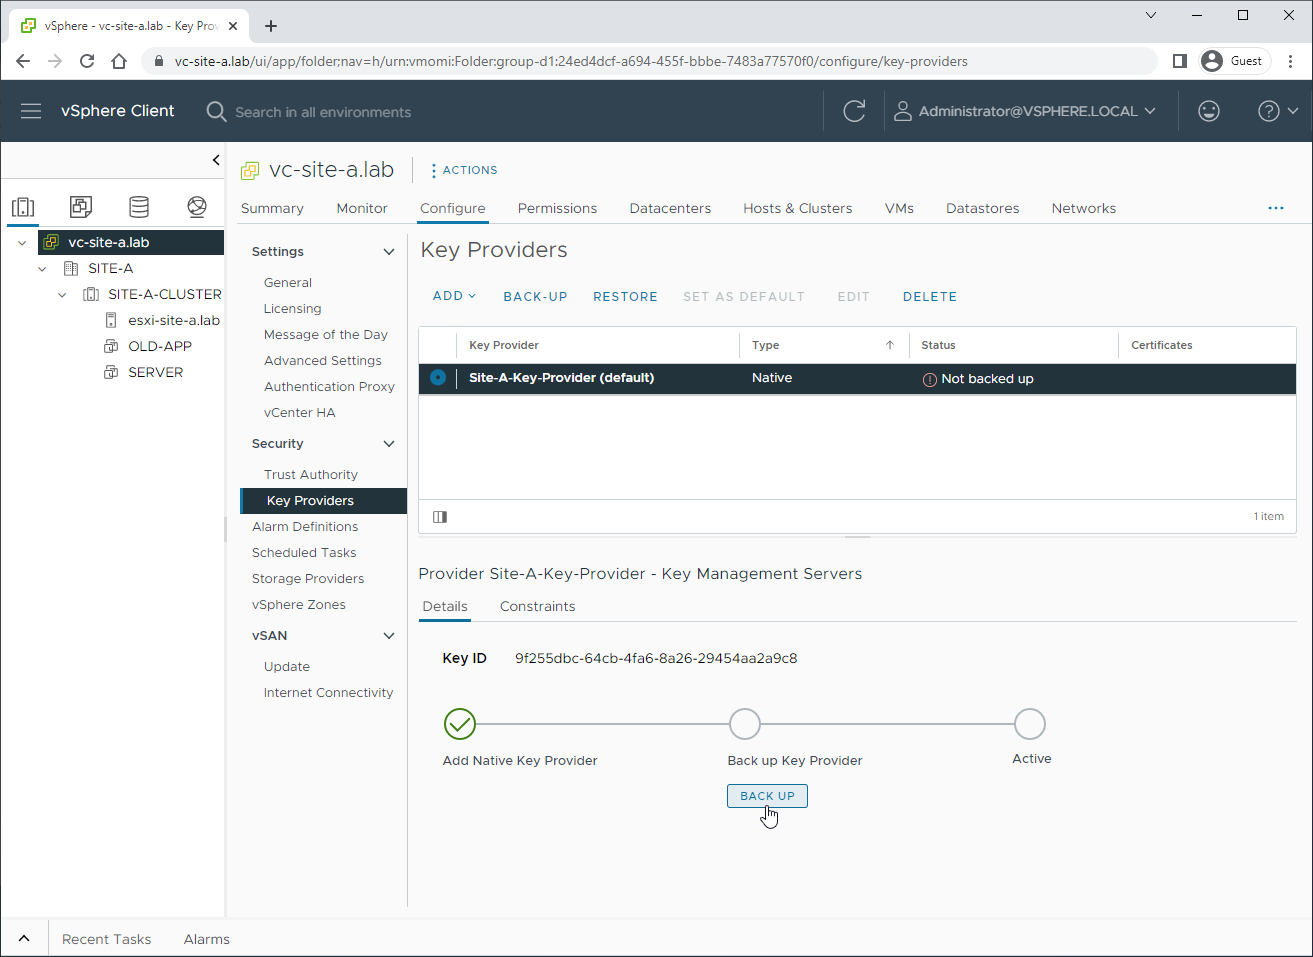Open Trust Authority page

311,474
